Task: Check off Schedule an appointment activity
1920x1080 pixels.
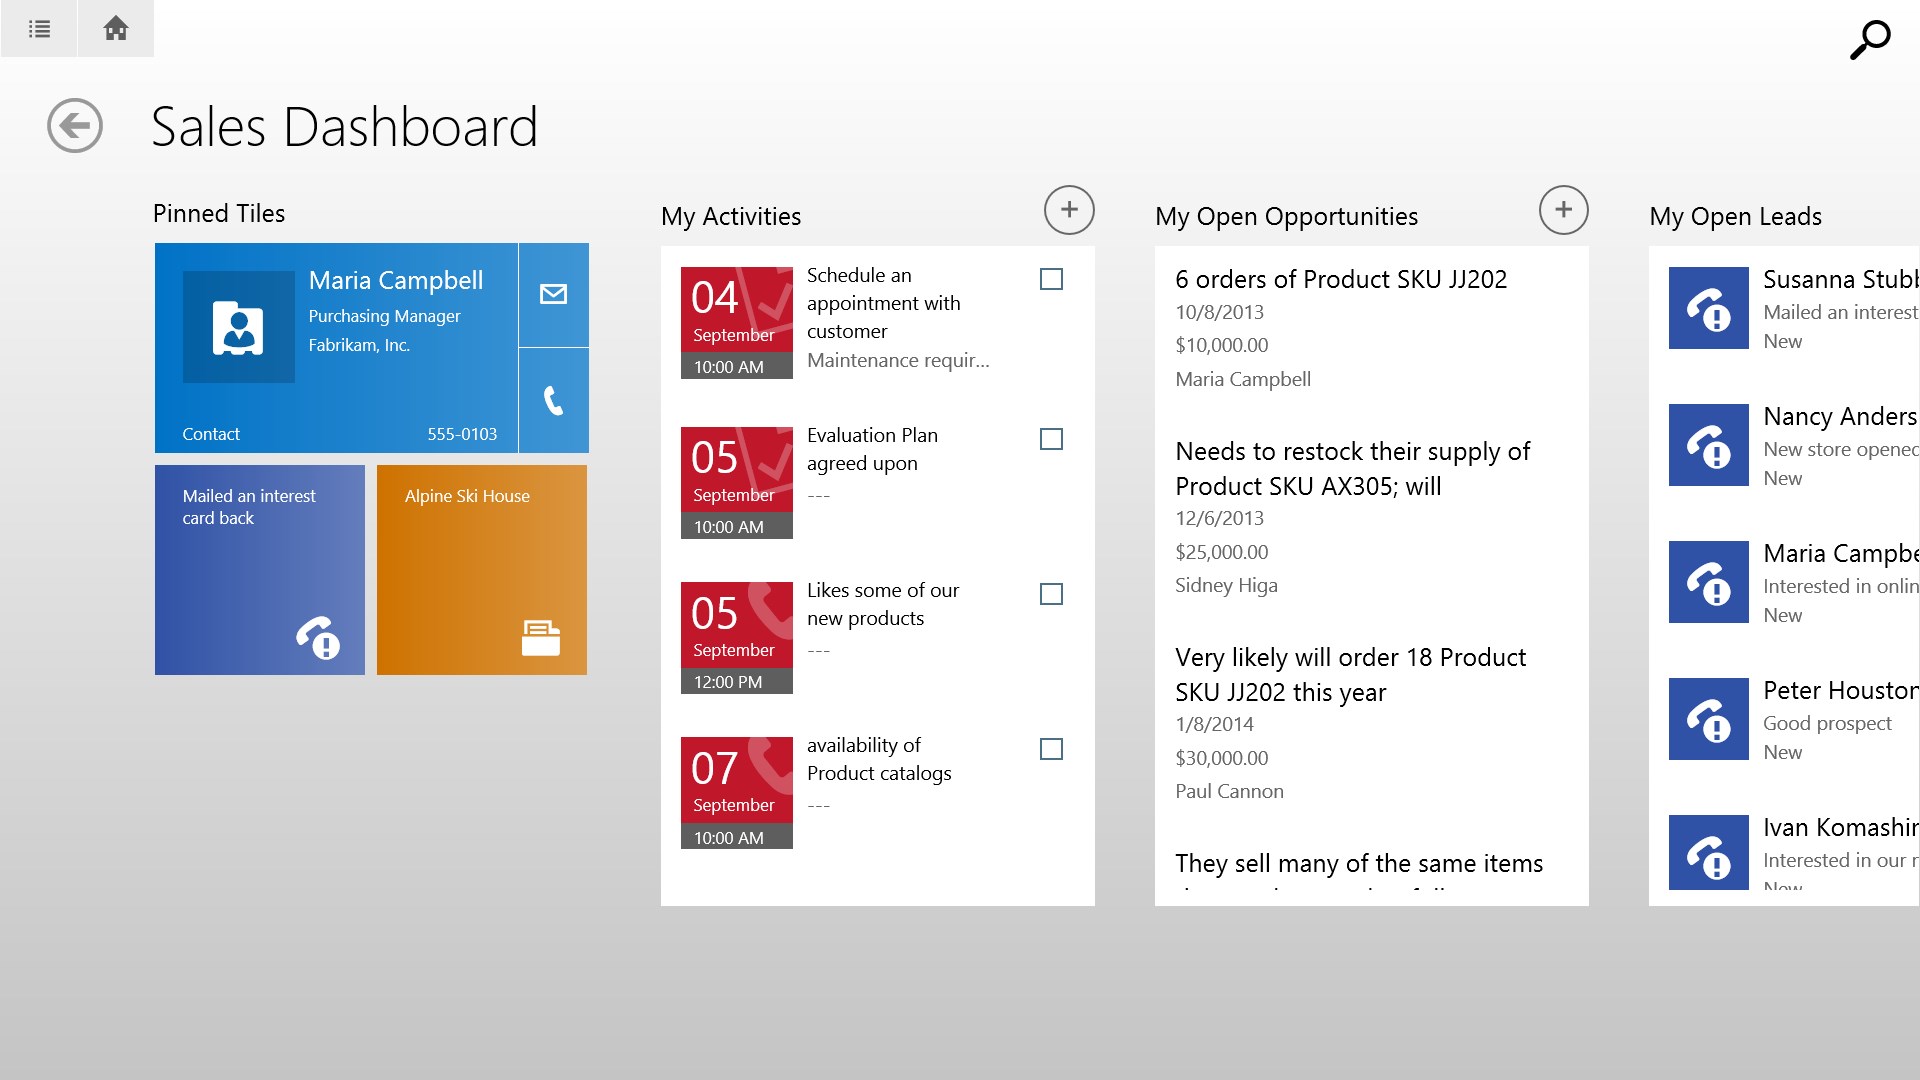Action: [x=1051, y=279]
